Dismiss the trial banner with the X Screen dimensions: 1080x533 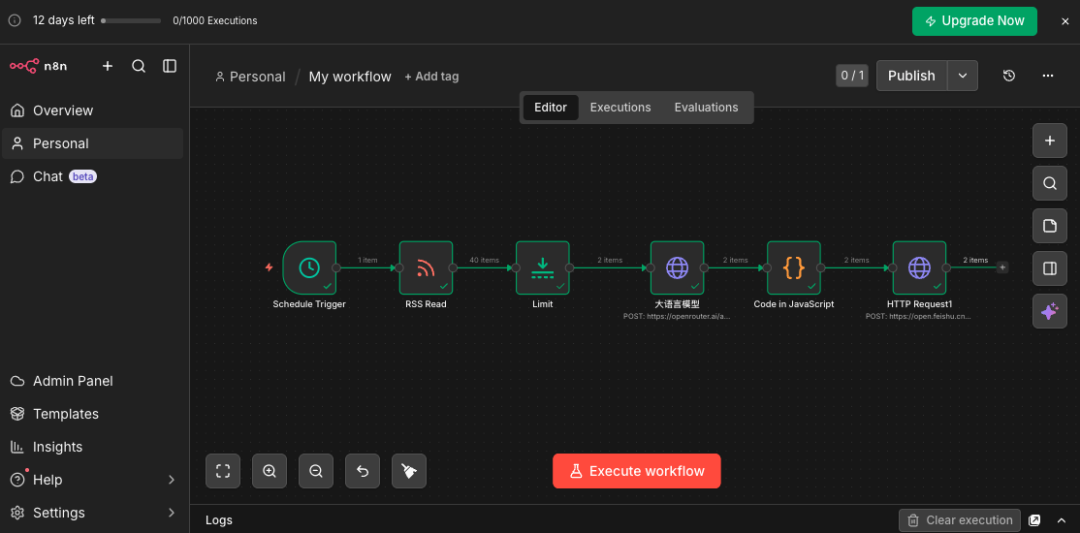[x=1065, y=21]
